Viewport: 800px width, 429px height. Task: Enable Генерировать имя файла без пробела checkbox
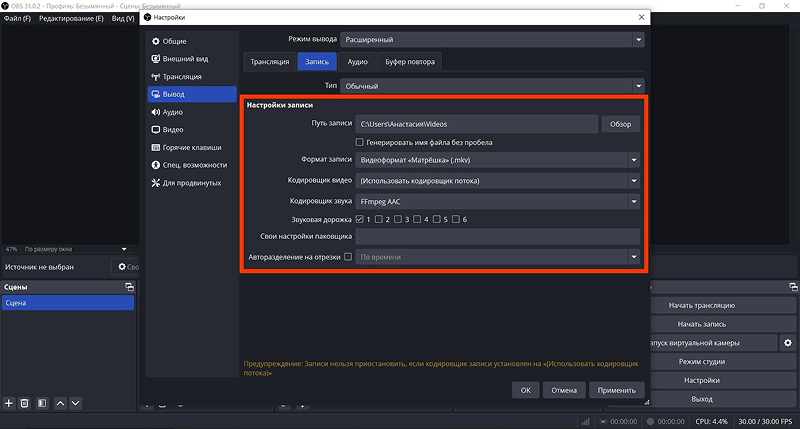(x=360, y=142)
